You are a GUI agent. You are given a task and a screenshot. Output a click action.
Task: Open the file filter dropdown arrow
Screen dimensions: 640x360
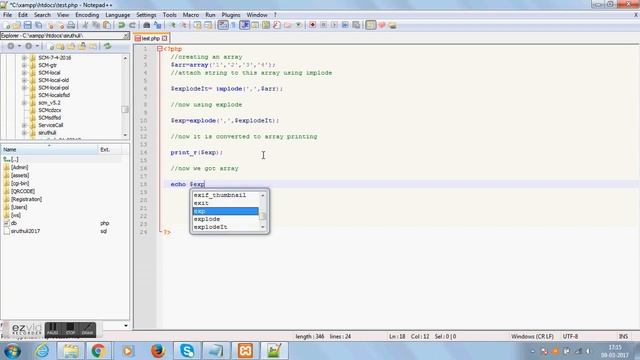[x=126, y=326]
